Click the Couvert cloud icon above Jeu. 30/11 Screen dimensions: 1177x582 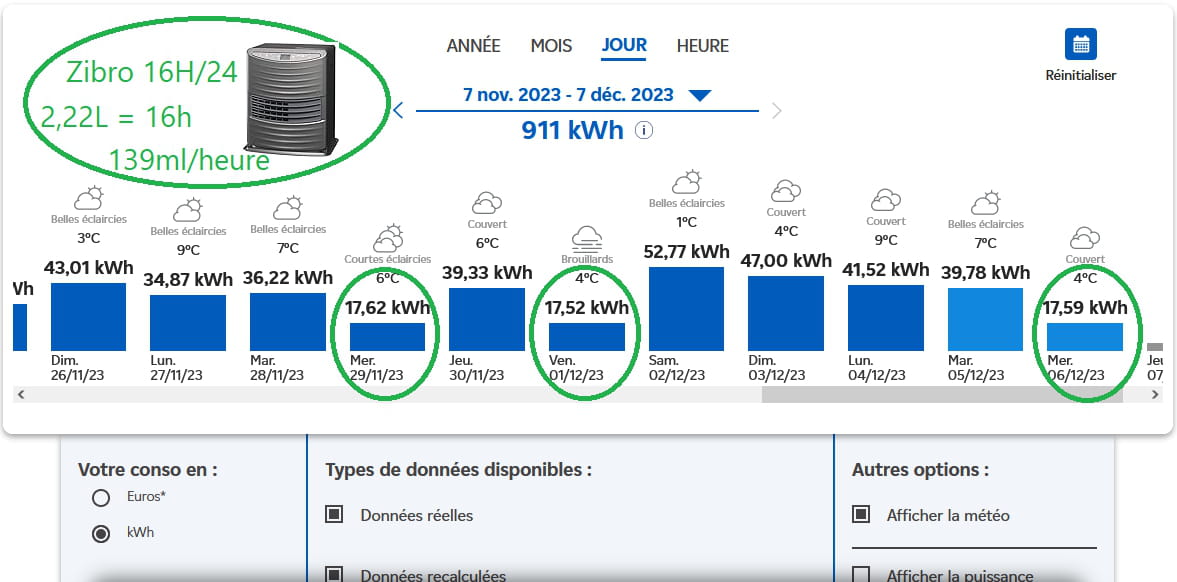(486, 203)
